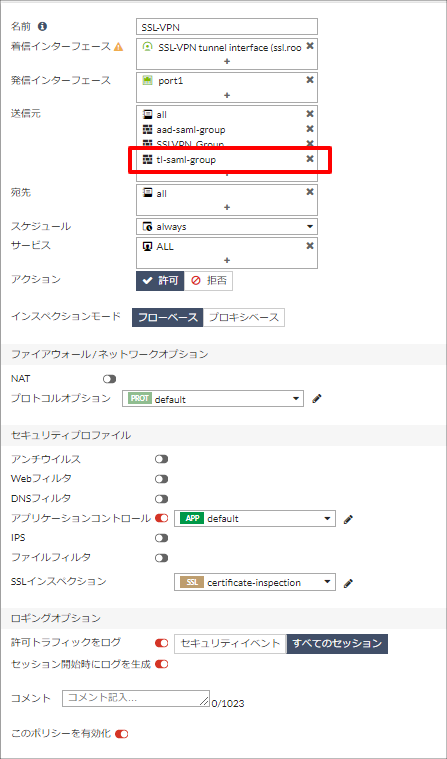The image size is (447, 759).
Task: Click the port1 interface icon
Action: [148, 81]
